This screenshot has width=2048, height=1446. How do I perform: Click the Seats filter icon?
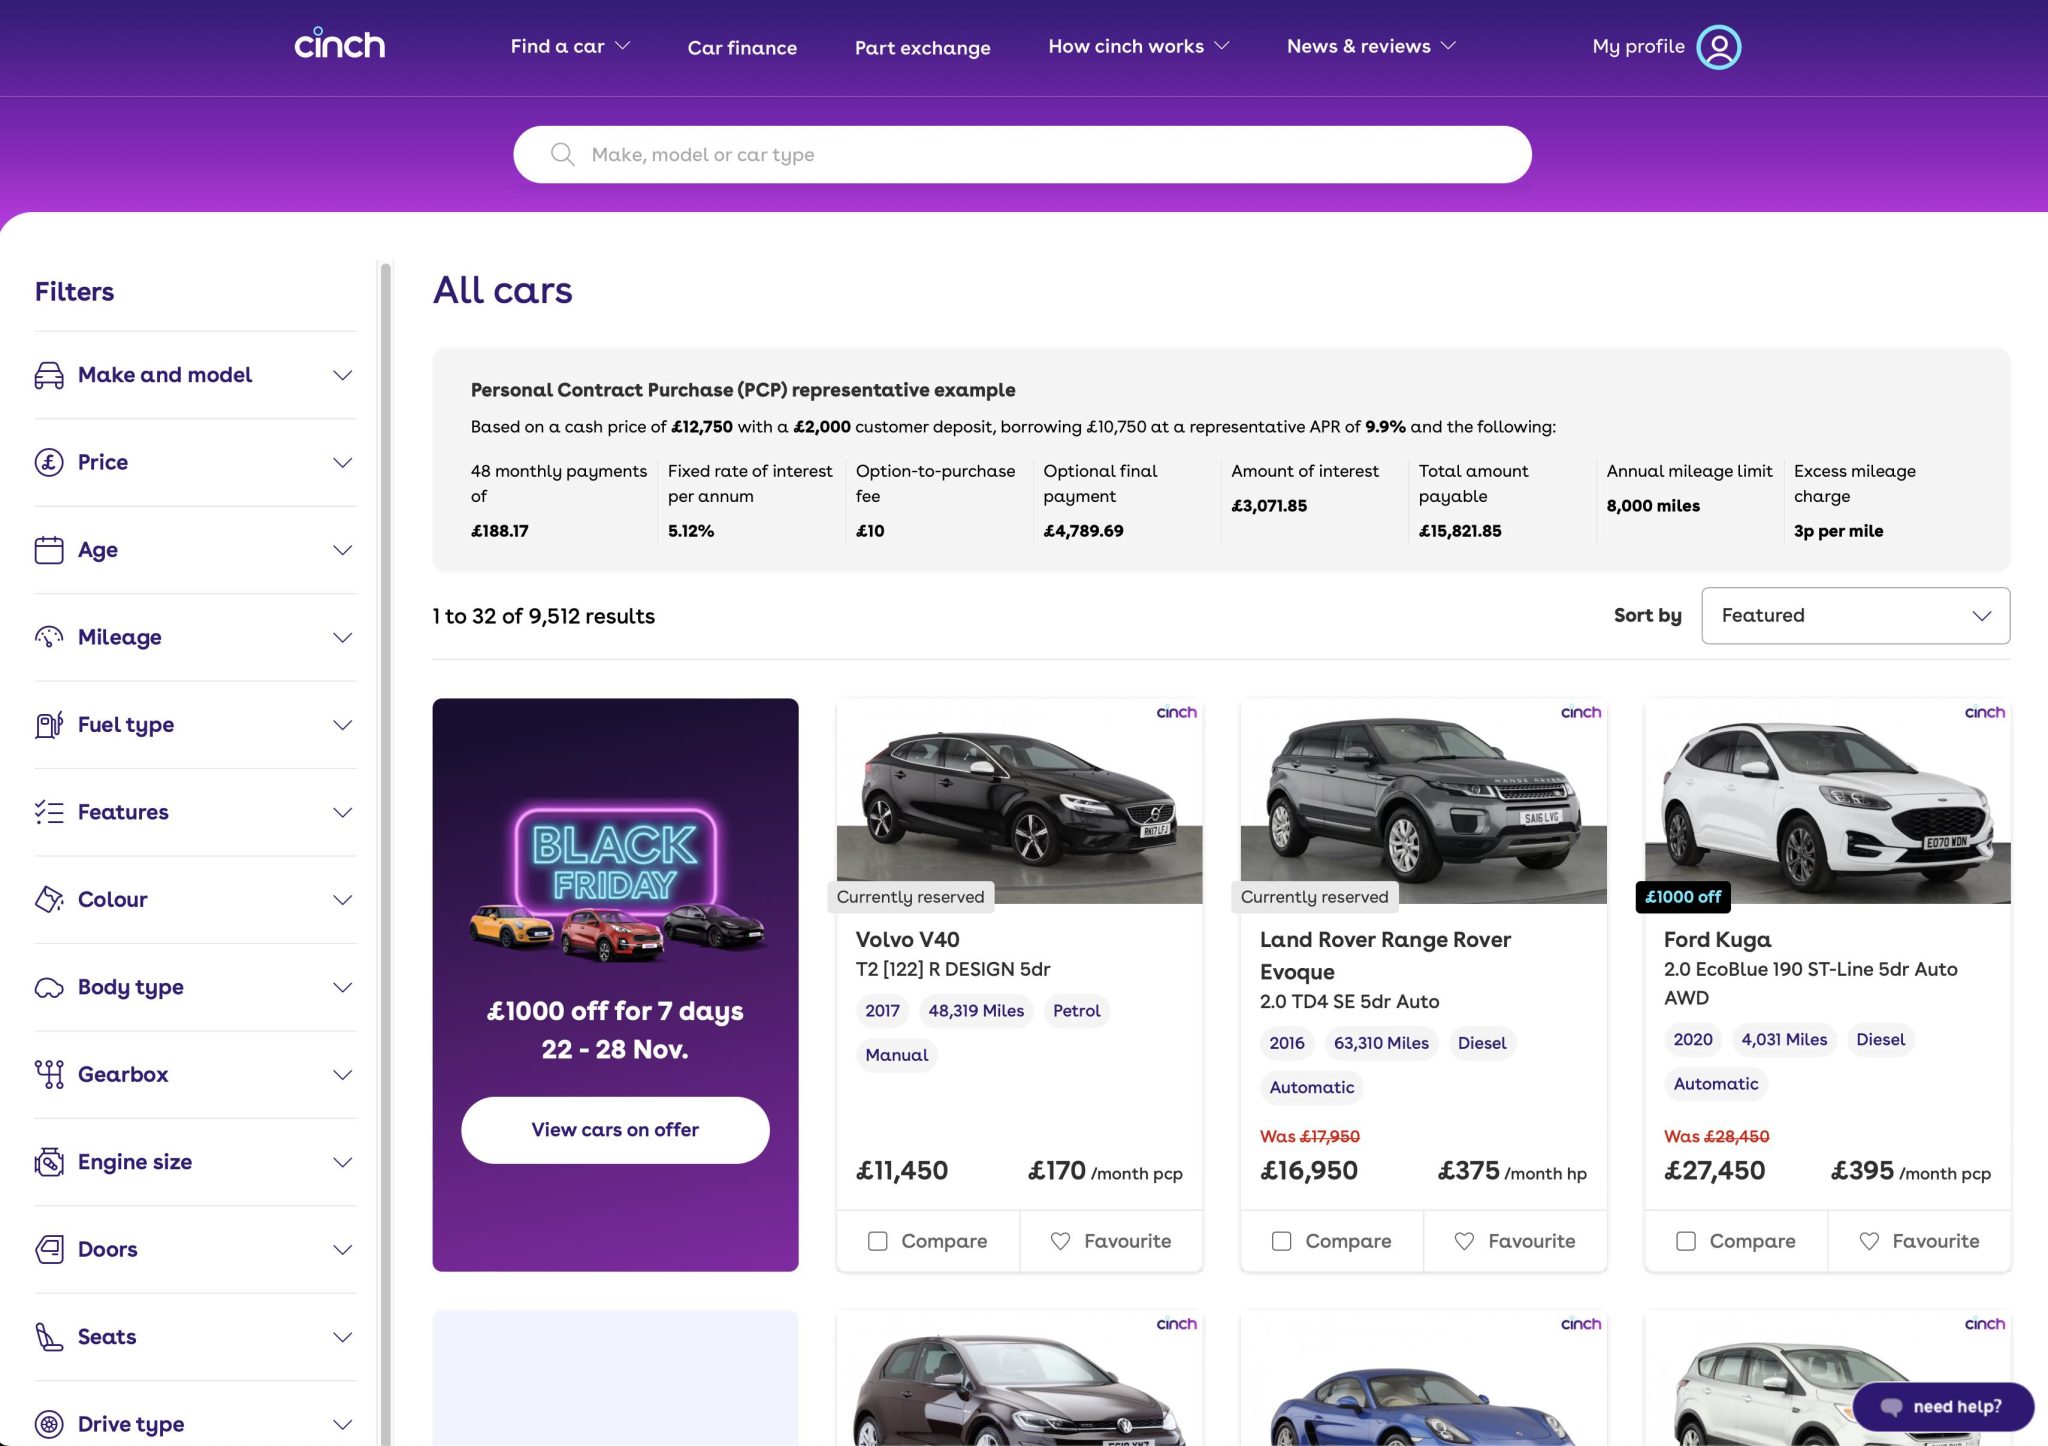click(48, 1336)
